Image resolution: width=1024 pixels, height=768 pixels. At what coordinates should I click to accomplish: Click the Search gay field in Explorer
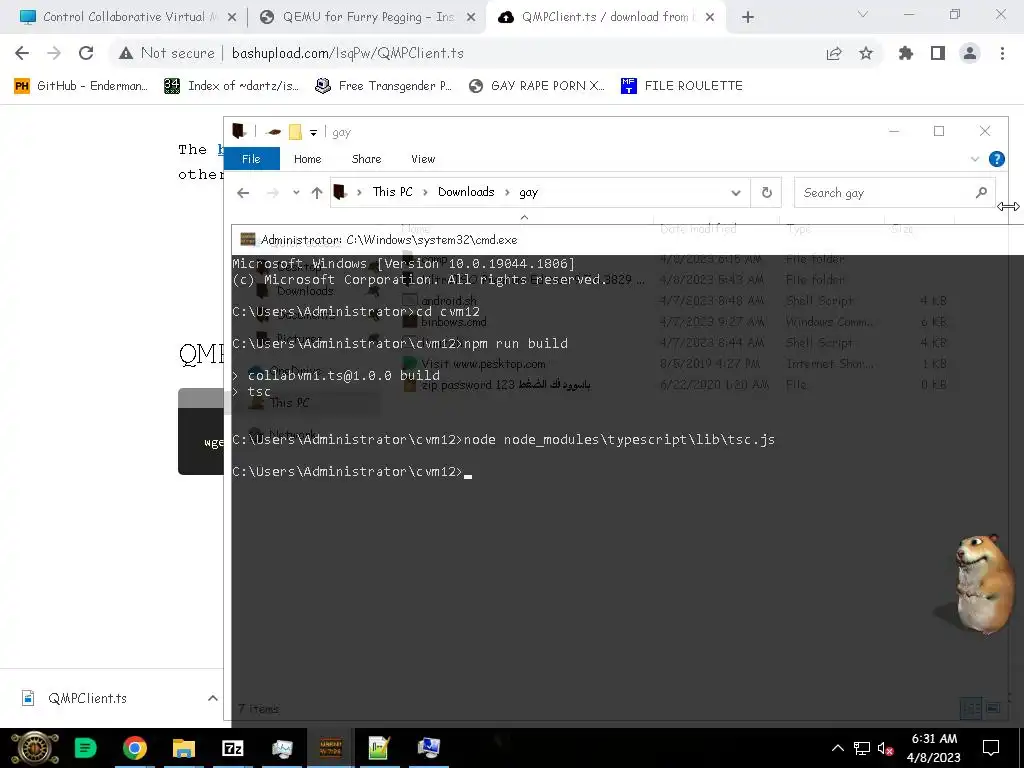coord(895,193)
